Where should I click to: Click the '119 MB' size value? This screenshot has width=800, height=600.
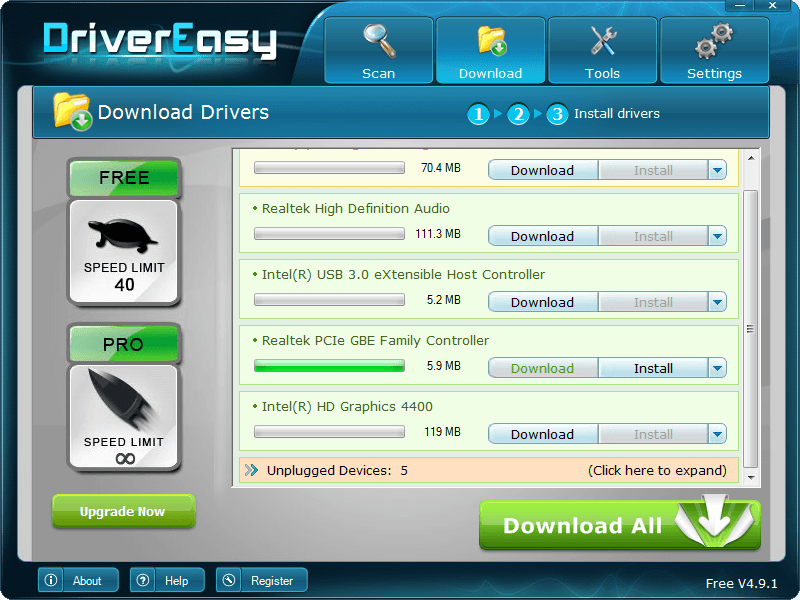(x=442, y=432)
